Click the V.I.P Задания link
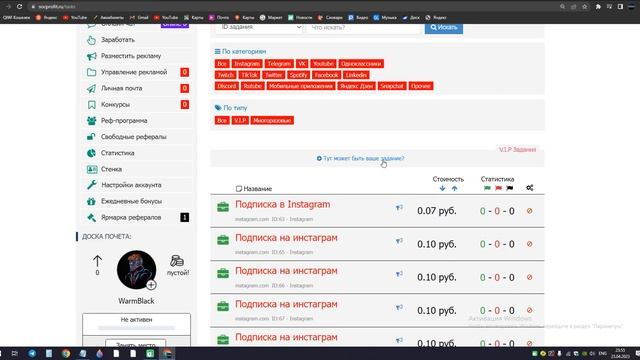Screen dimensions: 640x360 [x=517, y=150]
